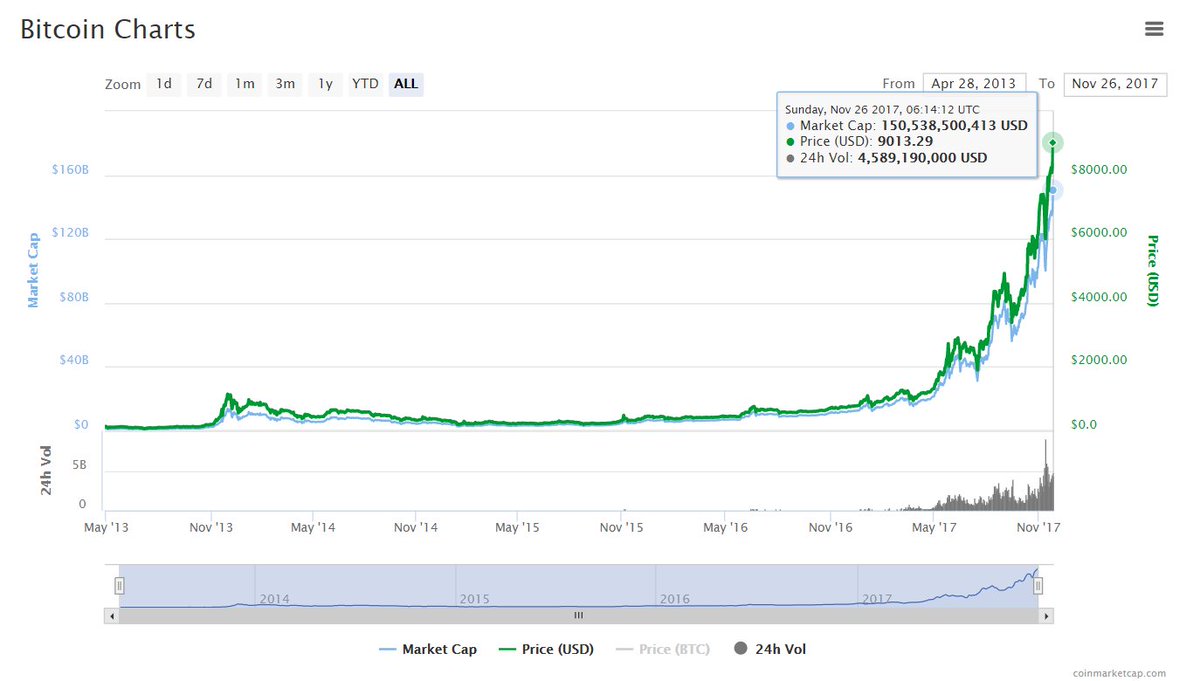Click the May '13 x-axis label
The image size is (1200, 681).
coord(105,527)
